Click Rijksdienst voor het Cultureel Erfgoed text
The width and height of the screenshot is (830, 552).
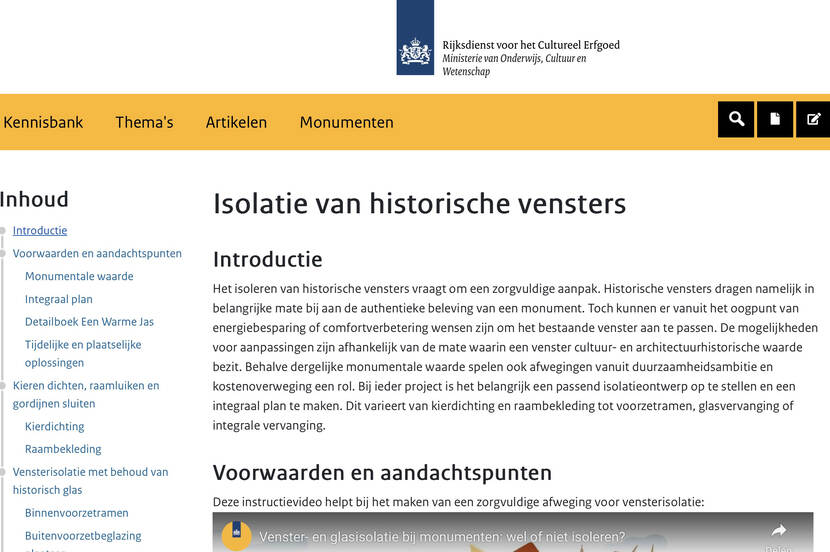[x=531, y=45]
